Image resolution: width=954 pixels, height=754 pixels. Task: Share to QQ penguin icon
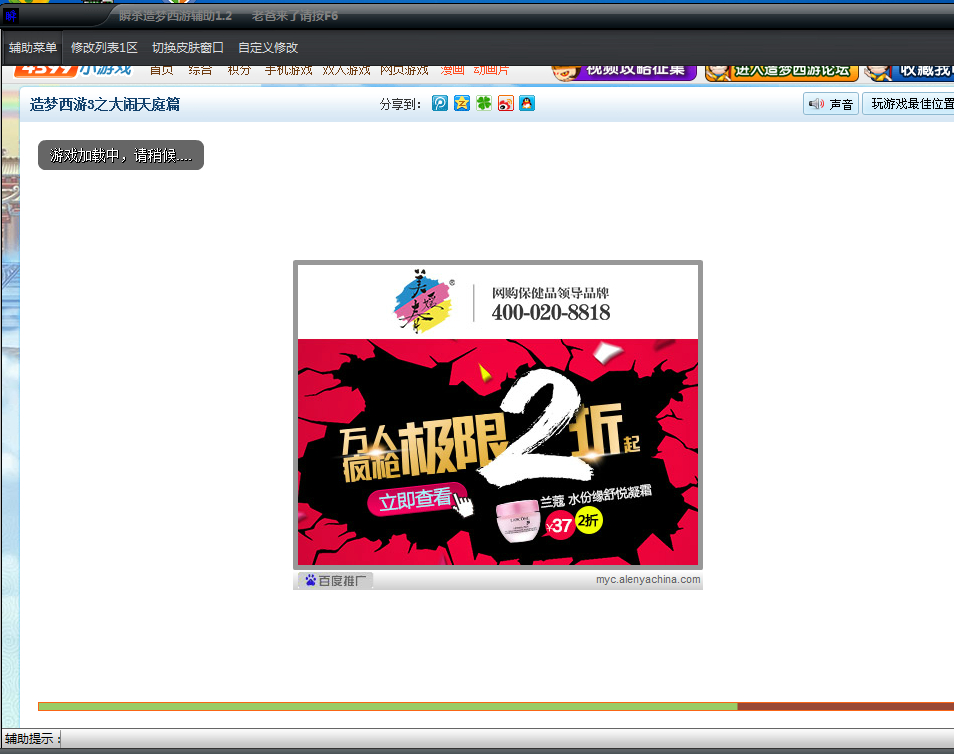(527, 103)
